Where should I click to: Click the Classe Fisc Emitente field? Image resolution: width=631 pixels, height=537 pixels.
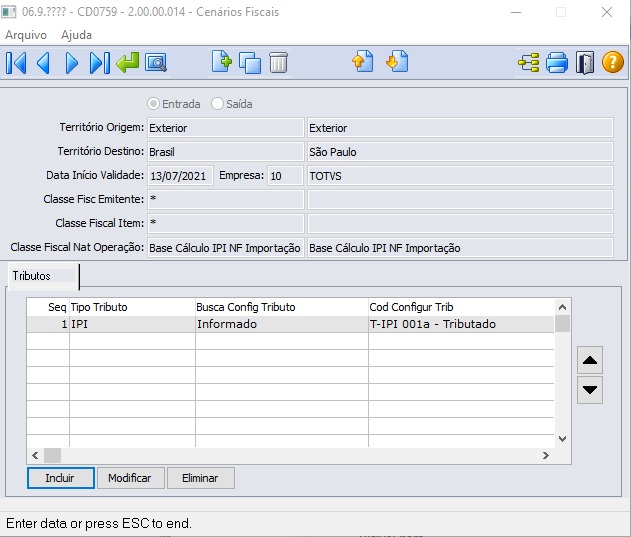[226, 200]
